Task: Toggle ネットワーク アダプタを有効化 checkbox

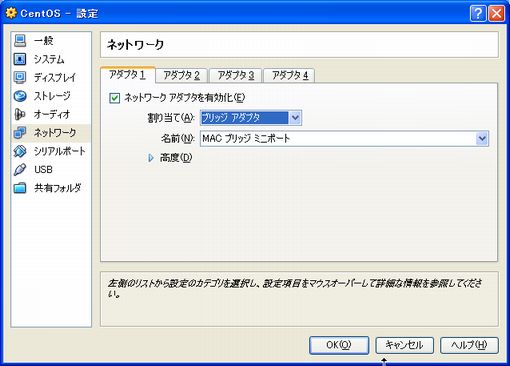Action: coord(114,98)
